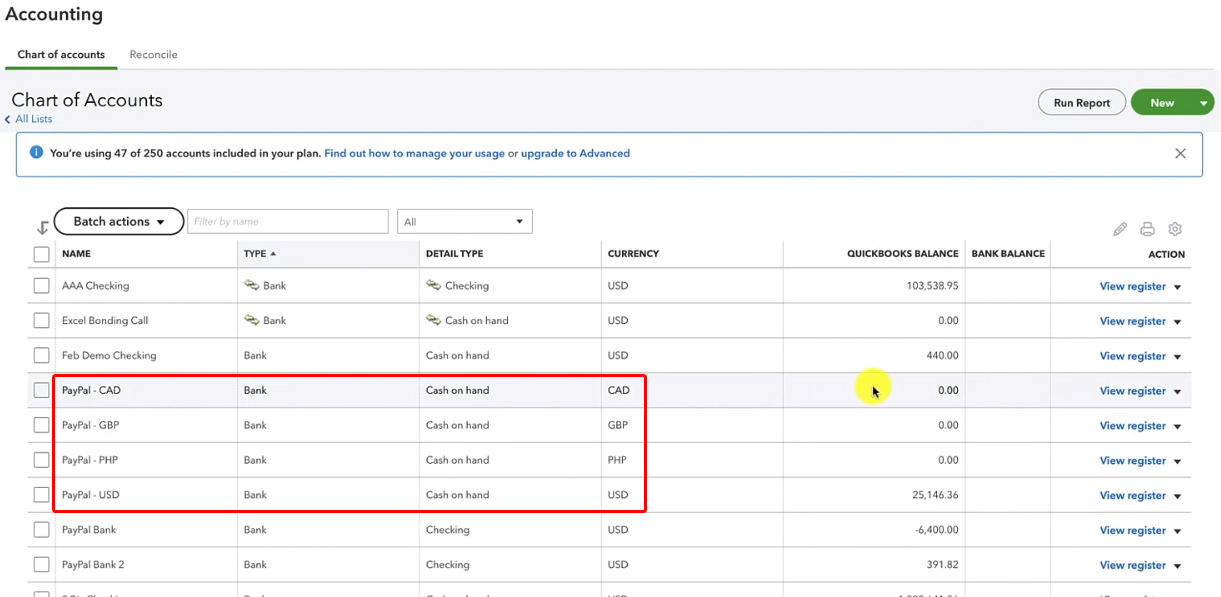Click the PHP currency cell

[x=617, y=460]
